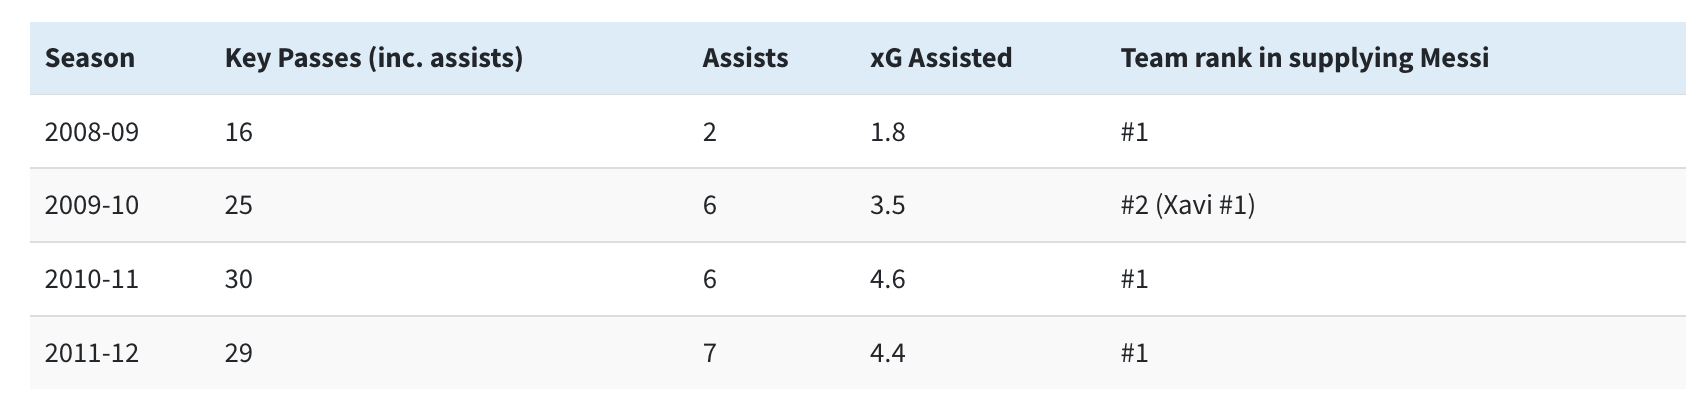Click the xG Assisted column header
The height and width of the screenshot is (416, 1696).
pyautogui.click(x=941, y=58)
